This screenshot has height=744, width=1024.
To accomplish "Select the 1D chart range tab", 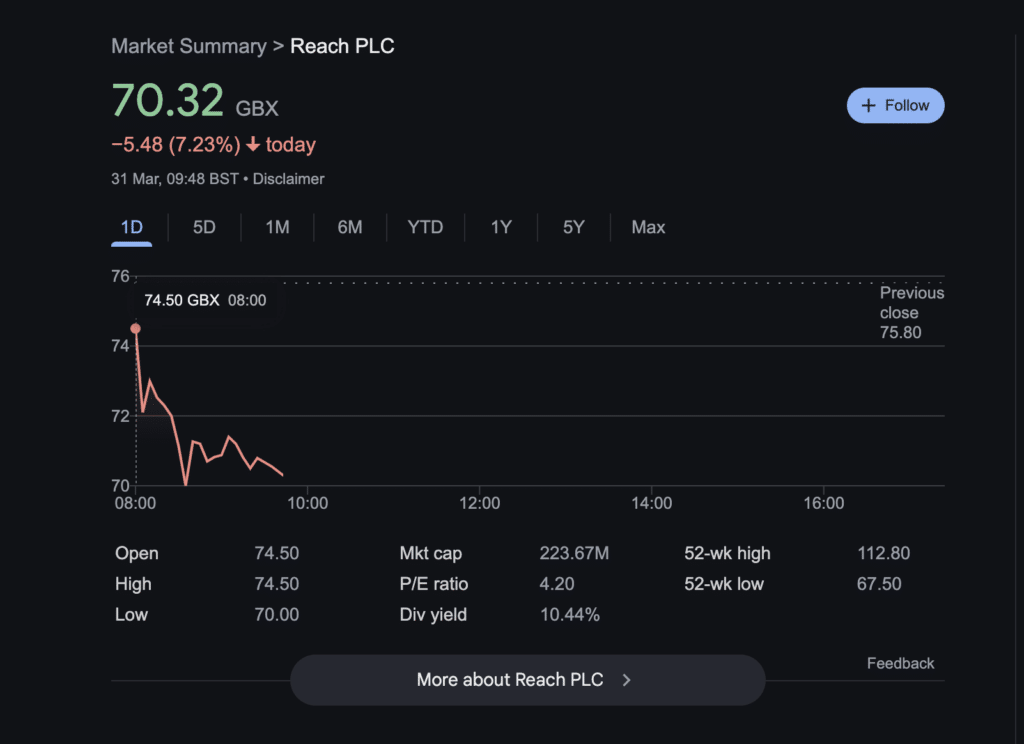I will pos(131,227).
